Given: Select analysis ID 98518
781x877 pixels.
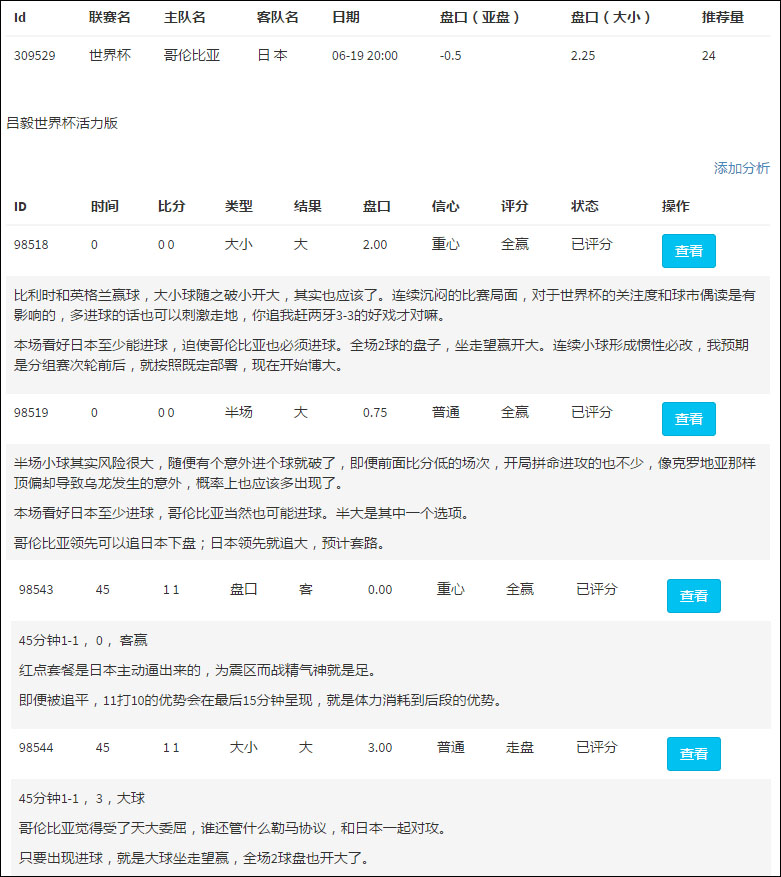Looking at the screenshot, I should pyautogui.click(x=31, y=244).
